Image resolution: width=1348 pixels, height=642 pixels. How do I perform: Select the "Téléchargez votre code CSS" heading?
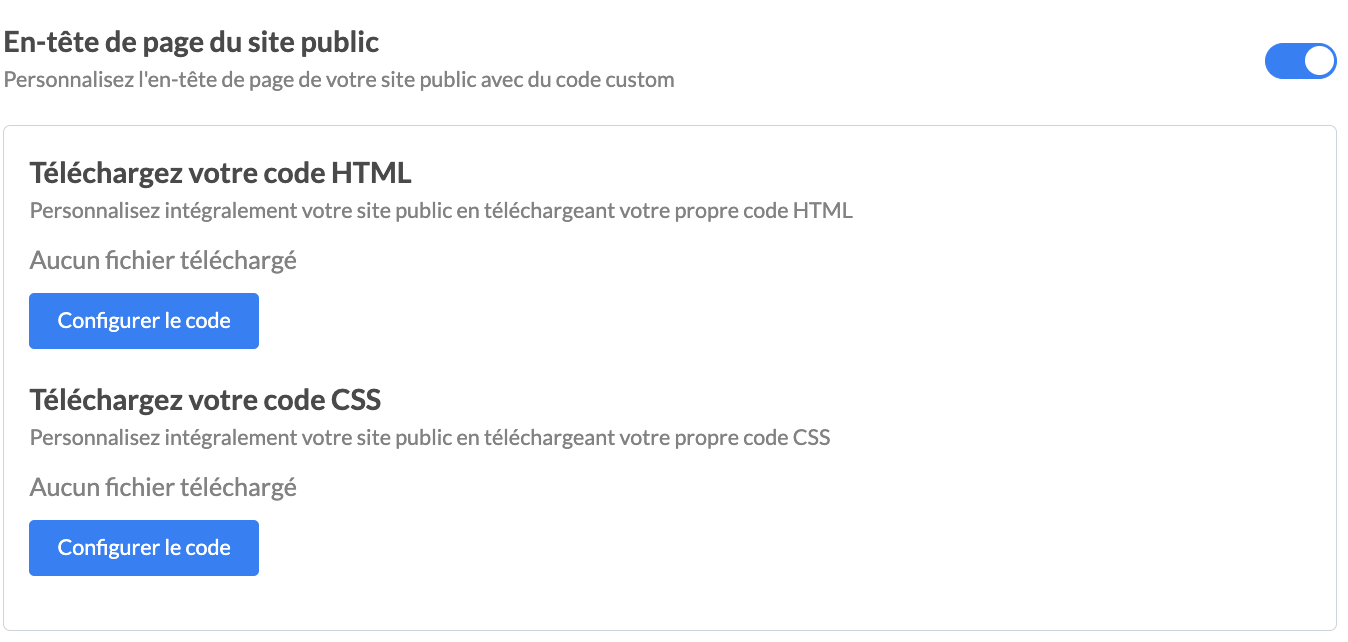(x=205, y=400)
